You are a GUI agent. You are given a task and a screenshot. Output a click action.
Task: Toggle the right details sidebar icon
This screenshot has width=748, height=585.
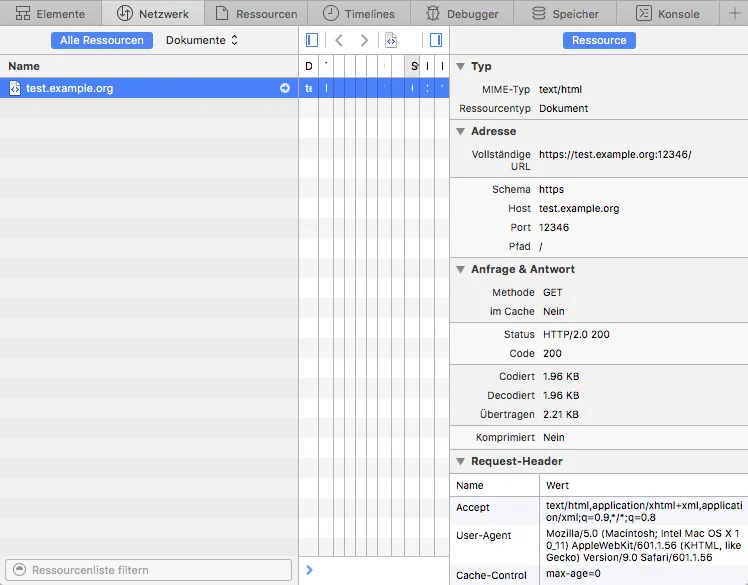[435, 40]
